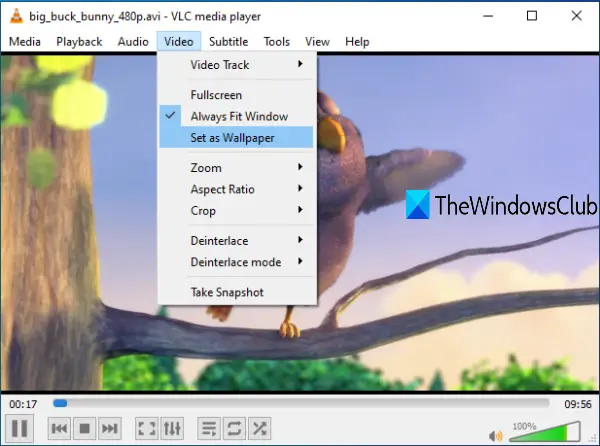Stop the video playback
Image resolution: width=600 pixels, height=446 pixels.
tap(85, 428)
